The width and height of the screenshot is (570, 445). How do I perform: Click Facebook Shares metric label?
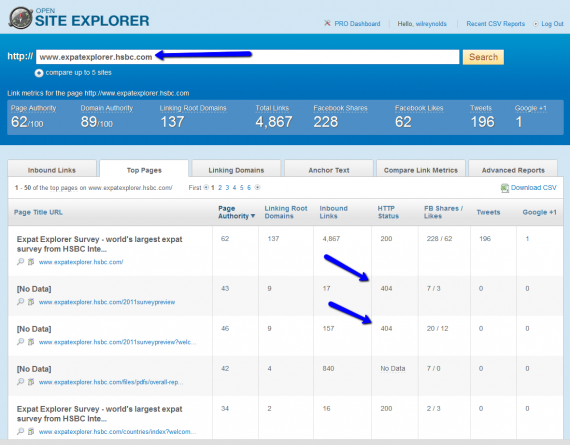pyautogui.click(x=340, y=108)
